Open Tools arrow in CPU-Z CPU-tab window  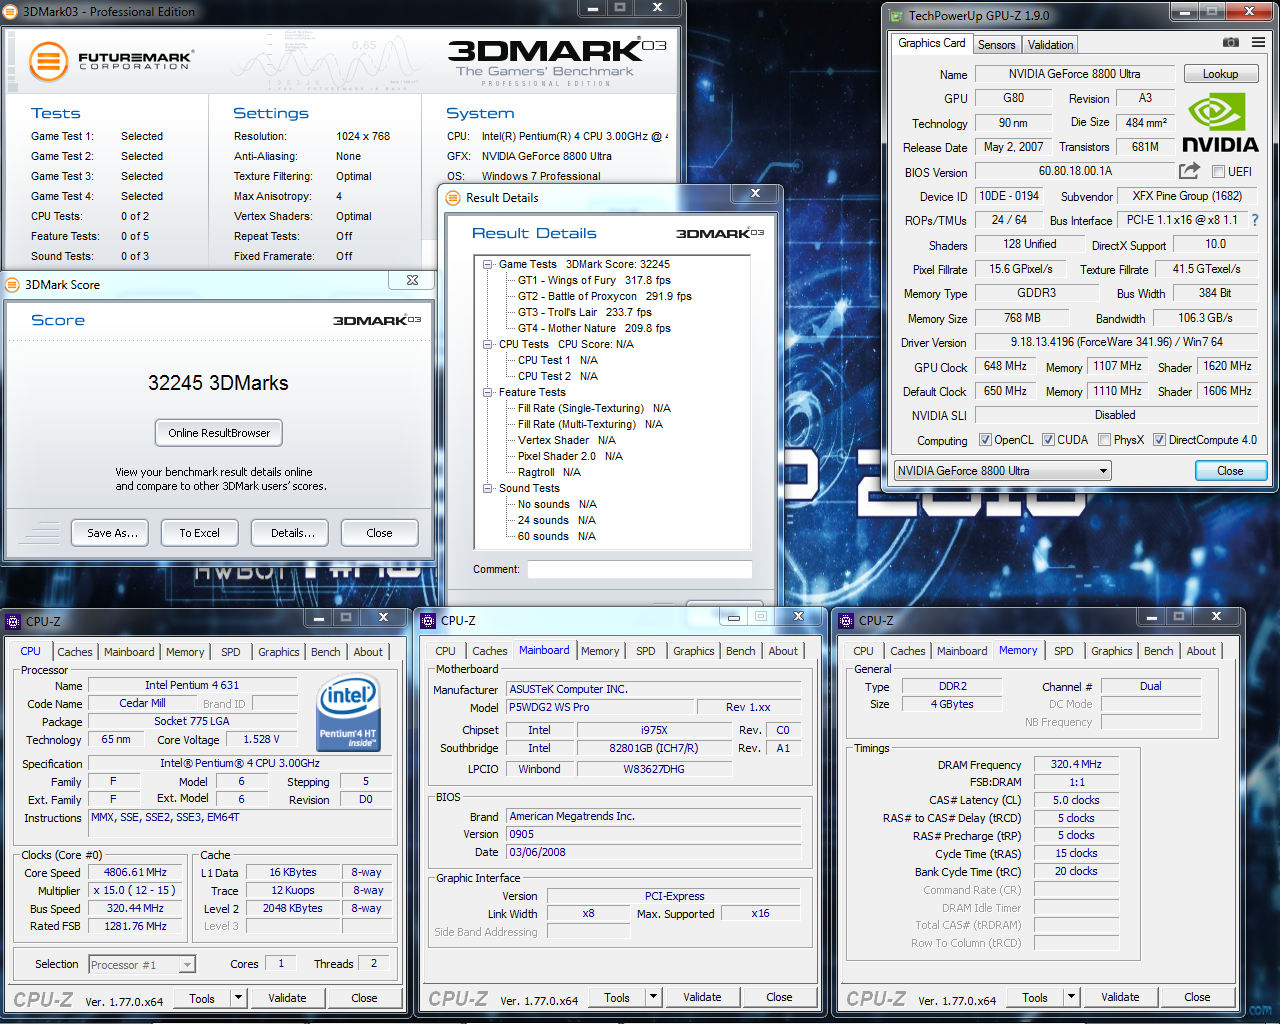(238, 998)
